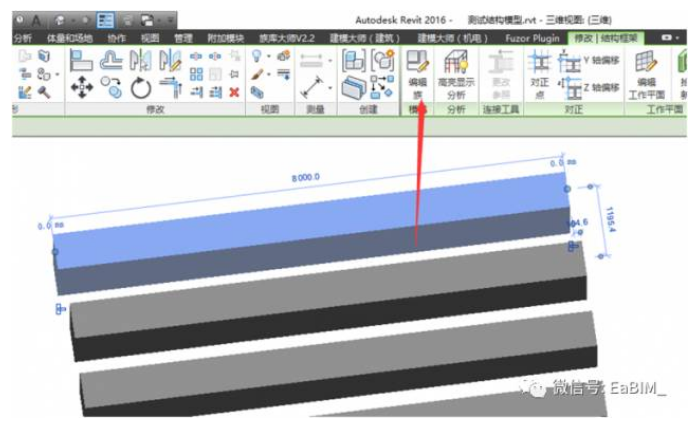
Task: Expand the Override Graphics dropdown arrow
Action: click(x=269, y=74)
